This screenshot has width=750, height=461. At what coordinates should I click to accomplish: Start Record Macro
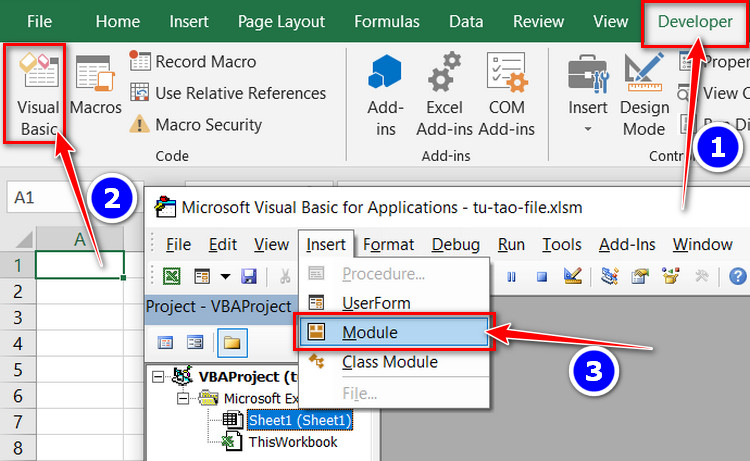click(193, 62)
